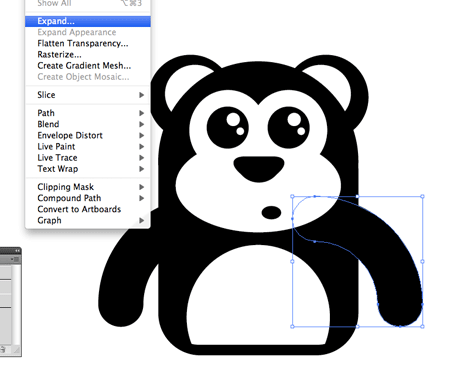Expand the Live Trace submenu
450x377 pixels.
point(142,158)
